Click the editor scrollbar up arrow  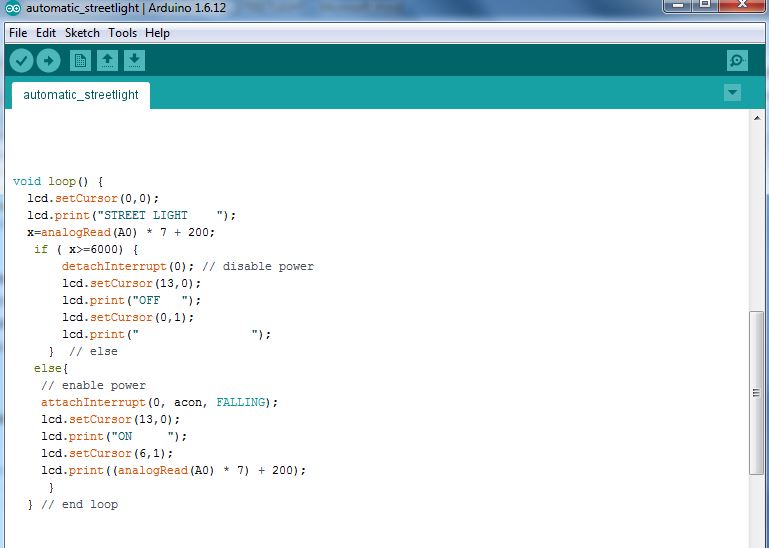[758, 118]
